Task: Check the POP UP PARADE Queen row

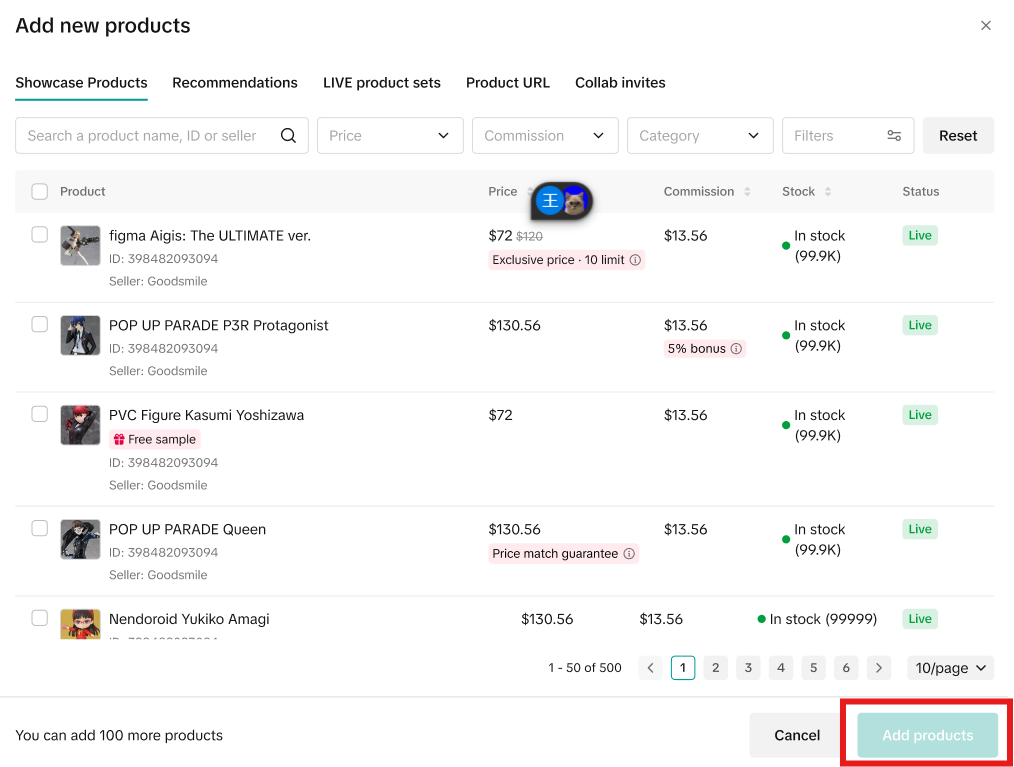Action: [x=39, y=528]
